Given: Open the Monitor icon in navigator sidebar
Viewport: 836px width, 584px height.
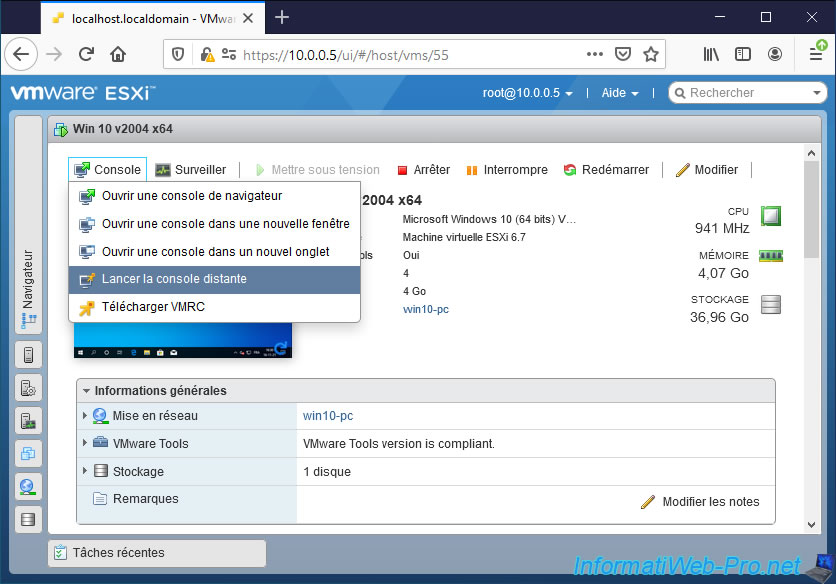Looking at the screenshot, I should tap(28, 421).
